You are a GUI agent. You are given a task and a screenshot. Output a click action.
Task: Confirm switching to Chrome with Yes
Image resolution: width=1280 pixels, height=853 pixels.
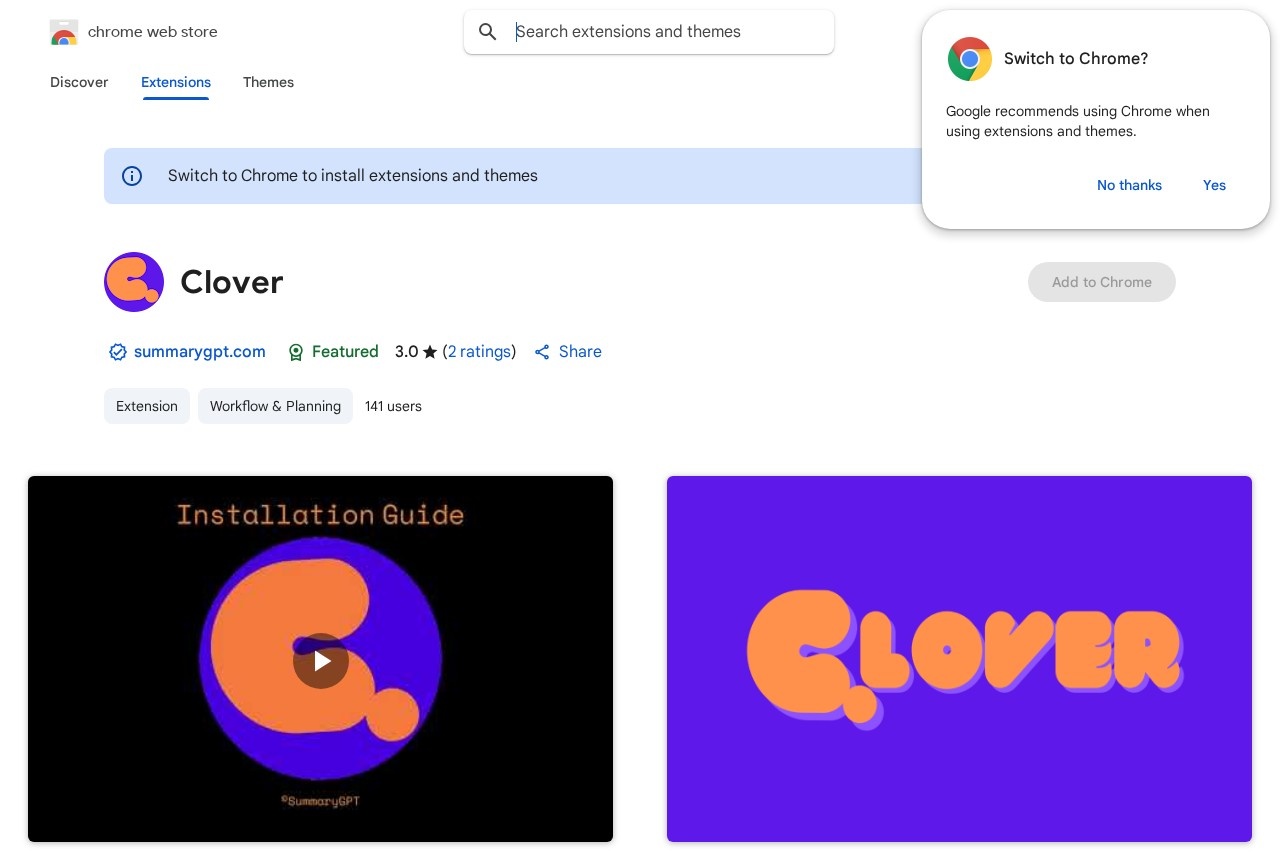tap(1214, 185)
